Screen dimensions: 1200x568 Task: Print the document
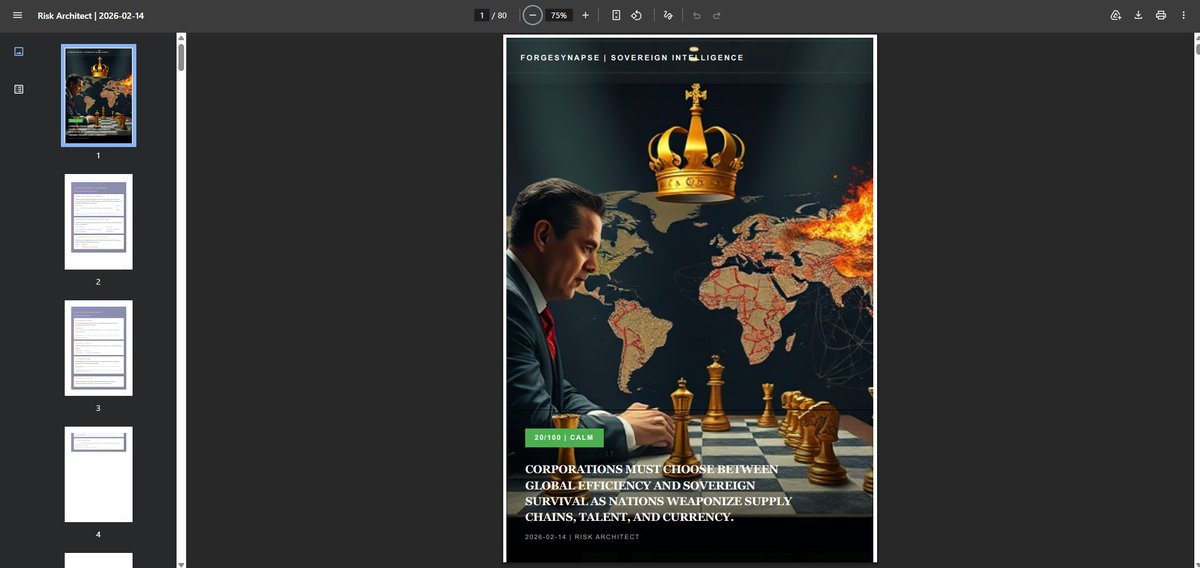1160,15
